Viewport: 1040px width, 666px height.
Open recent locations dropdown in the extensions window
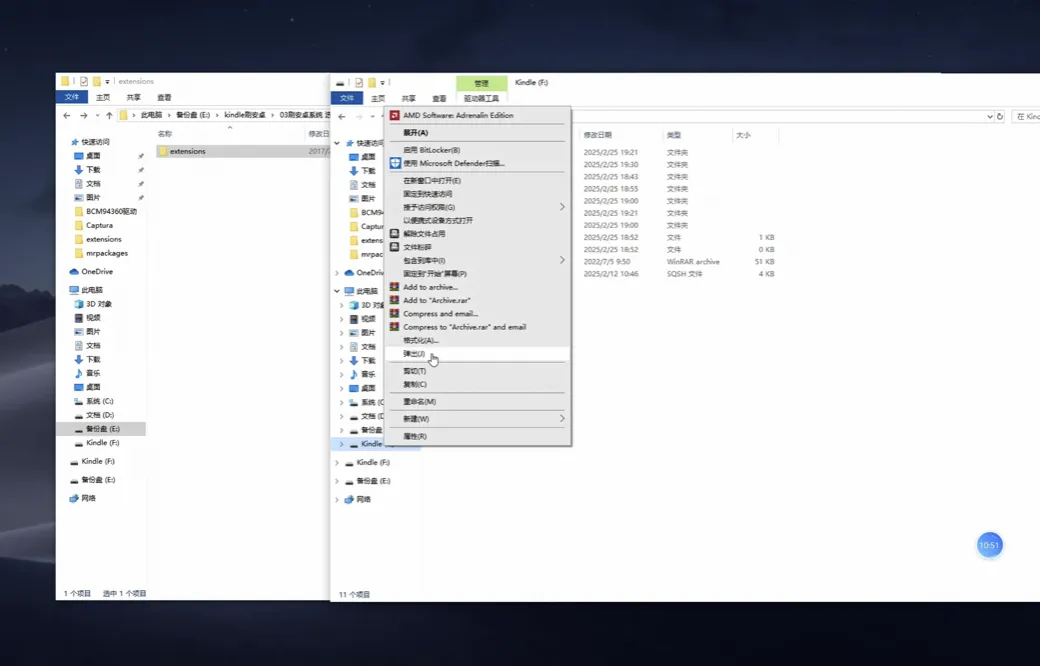coord(98,115)
